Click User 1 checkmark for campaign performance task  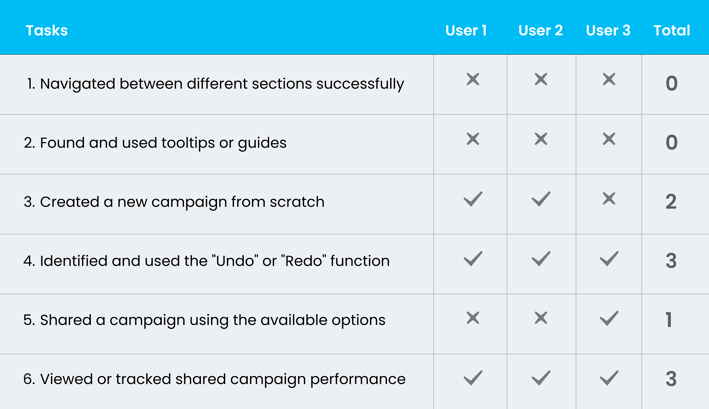[473, 378]
